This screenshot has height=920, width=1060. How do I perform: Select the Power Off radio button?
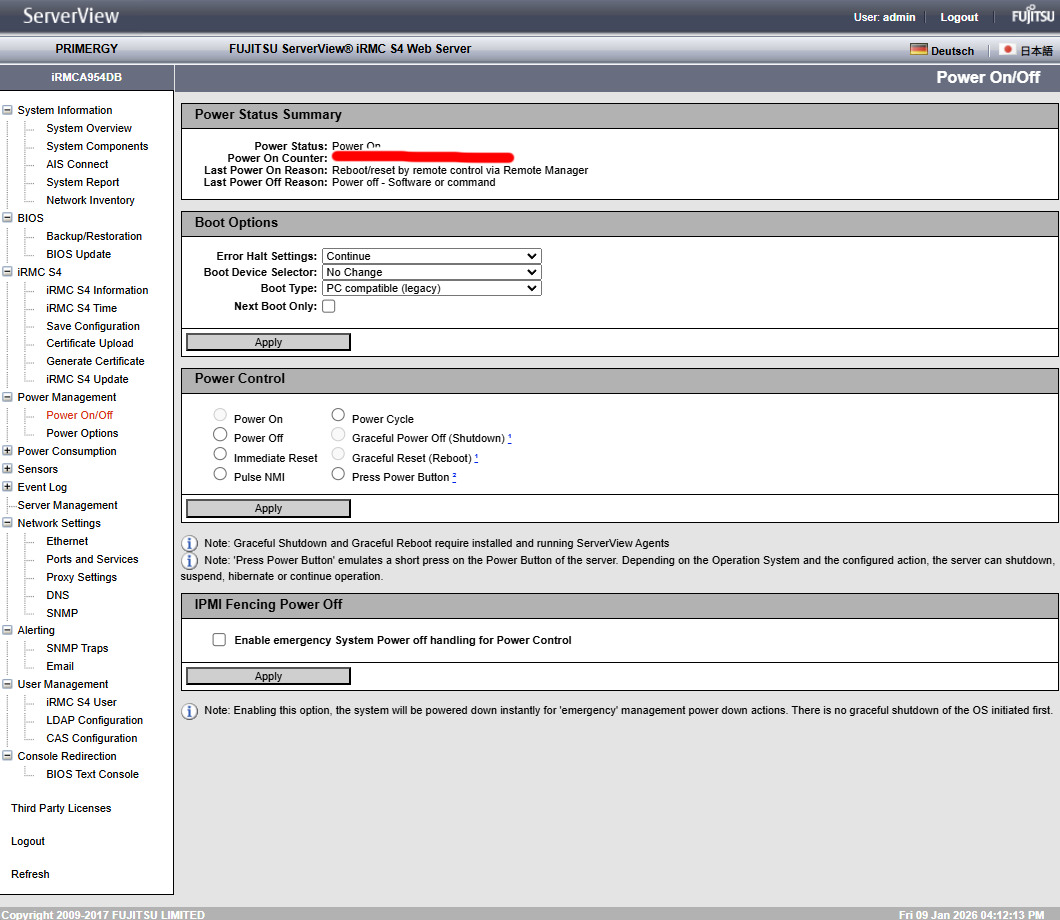pyautogui.click(x=220, y=434)
